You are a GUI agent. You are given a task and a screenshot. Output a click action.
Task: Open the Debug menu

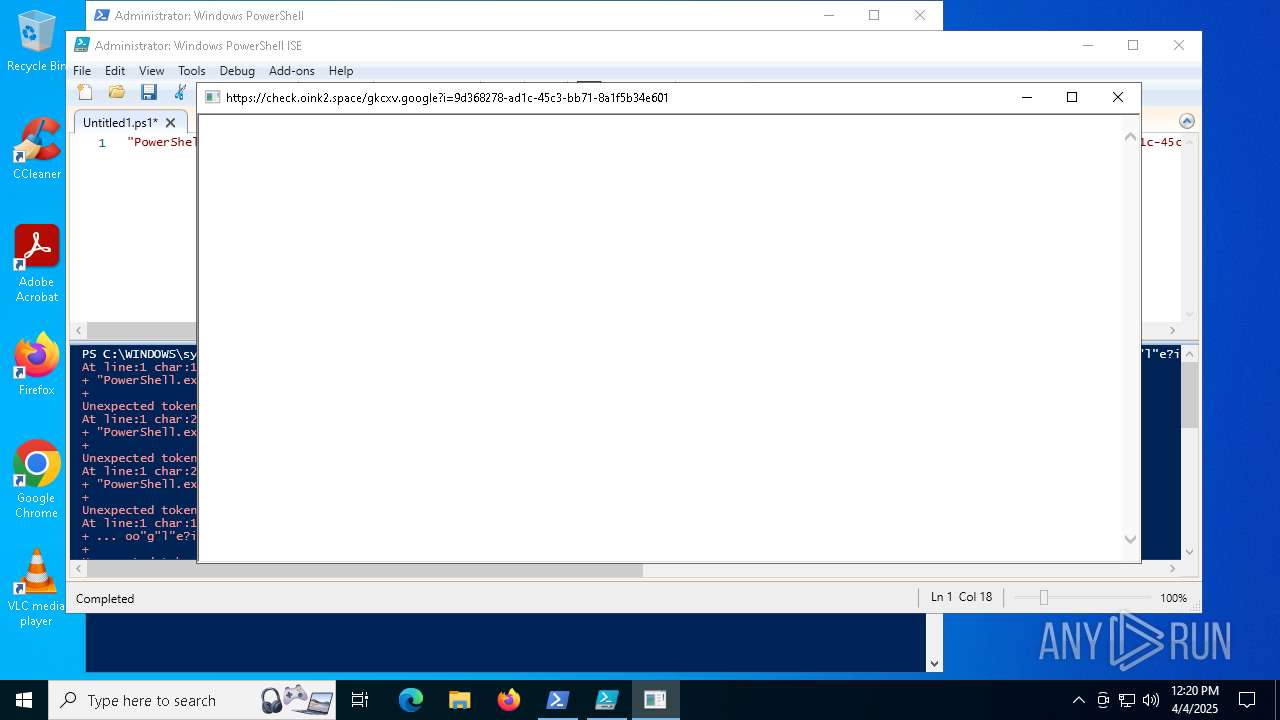click(237, 71)
